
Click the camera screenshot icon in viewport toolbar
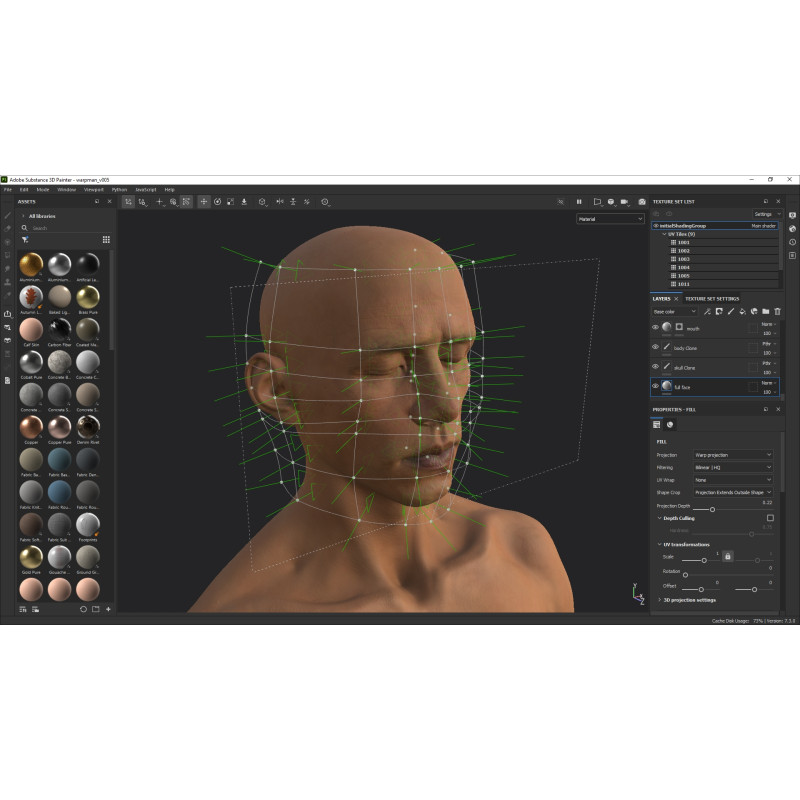tap(642, 202)
